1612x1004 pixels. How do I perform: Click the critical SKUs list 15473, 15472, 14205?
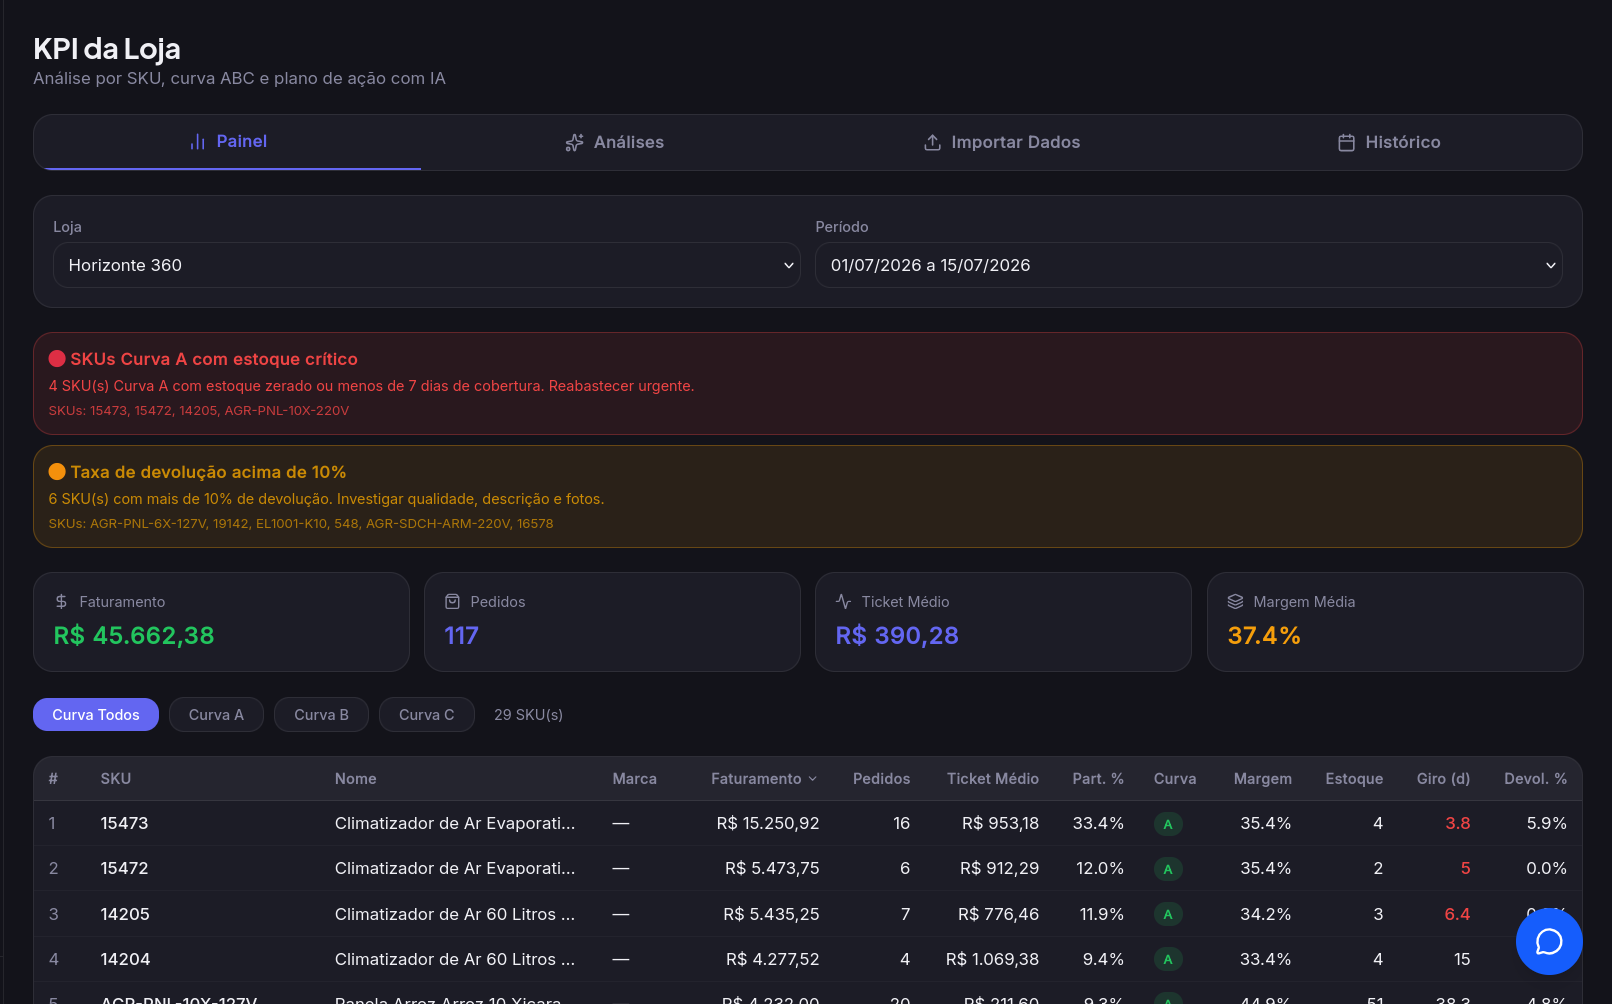pos(199,411)
